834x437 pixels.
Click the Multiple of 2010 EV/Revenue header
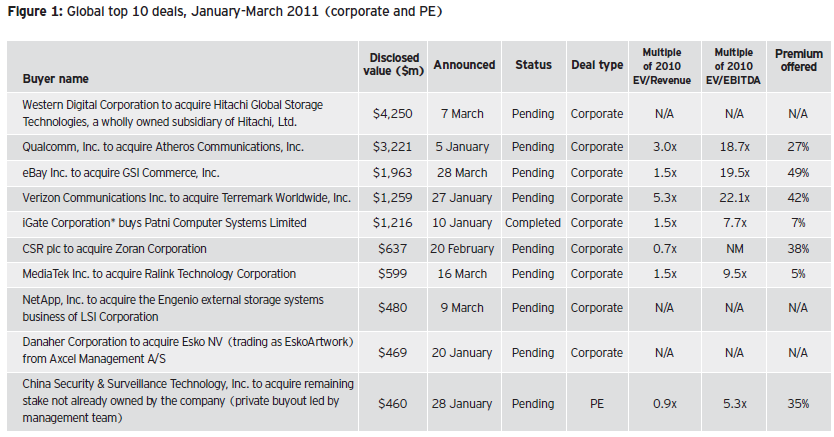[x=664, y=63]
